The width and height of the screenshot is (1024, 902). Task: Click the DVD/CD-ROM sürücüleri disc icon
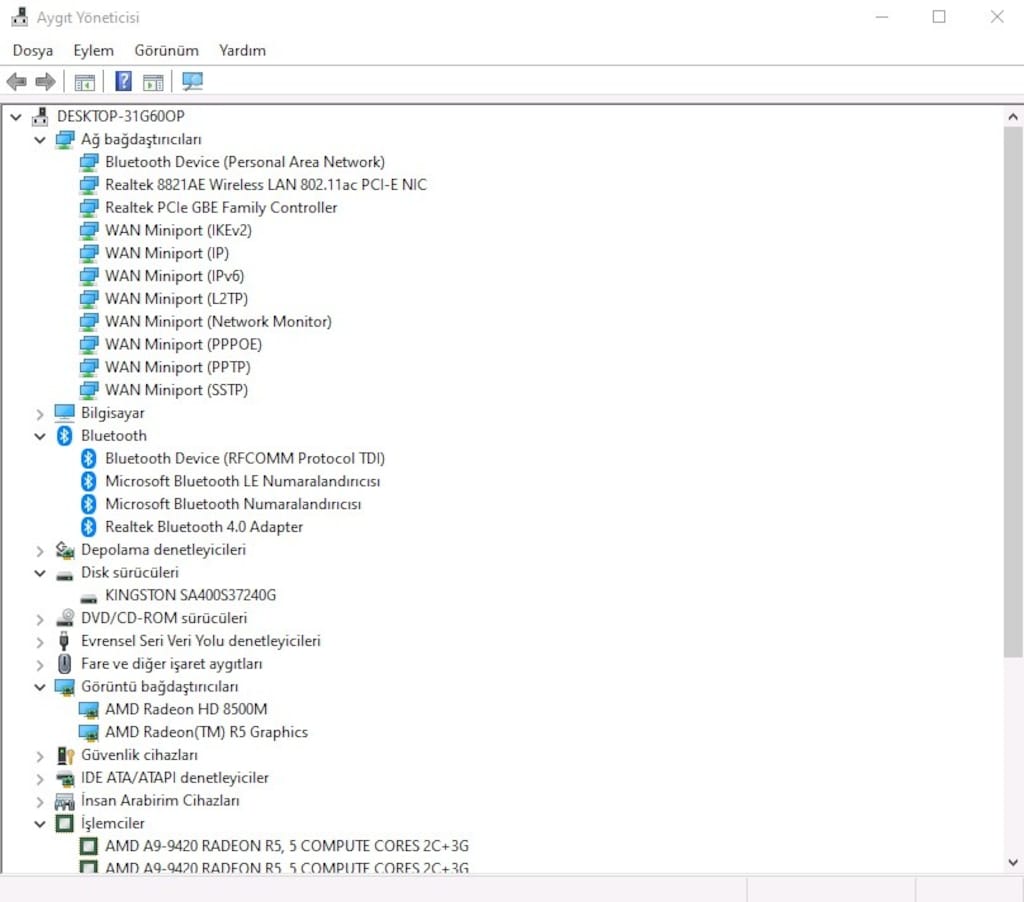(65, 618)
